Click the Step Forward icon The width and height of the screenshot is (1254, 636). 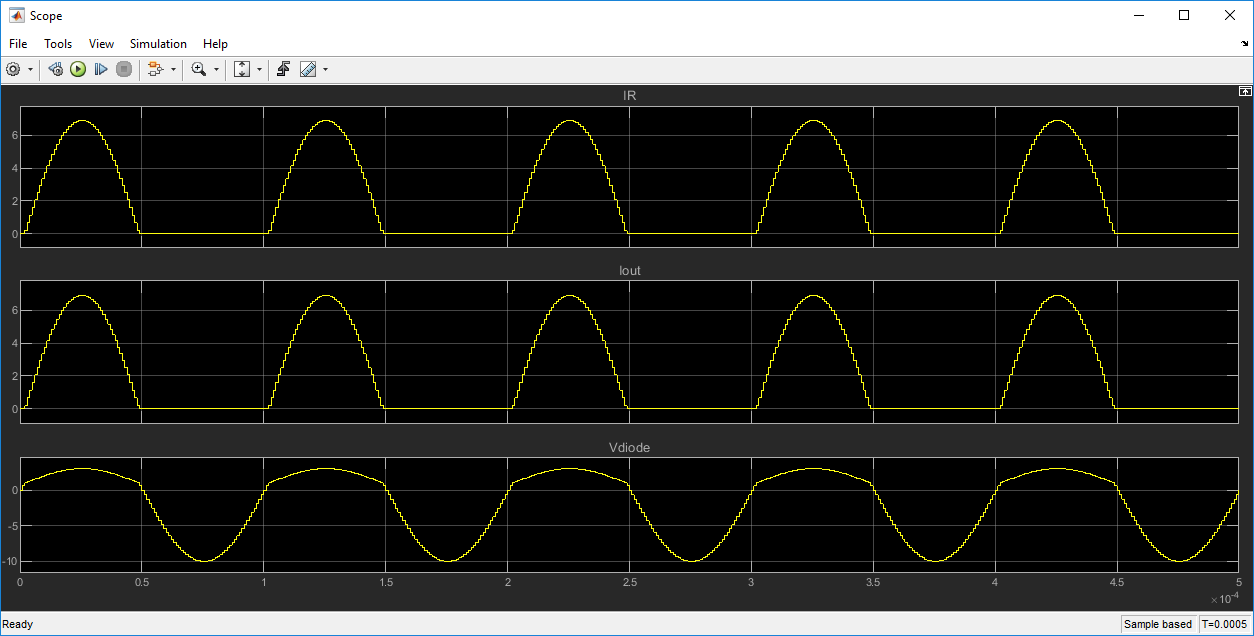pyautogui.click(x=101, y=69)
